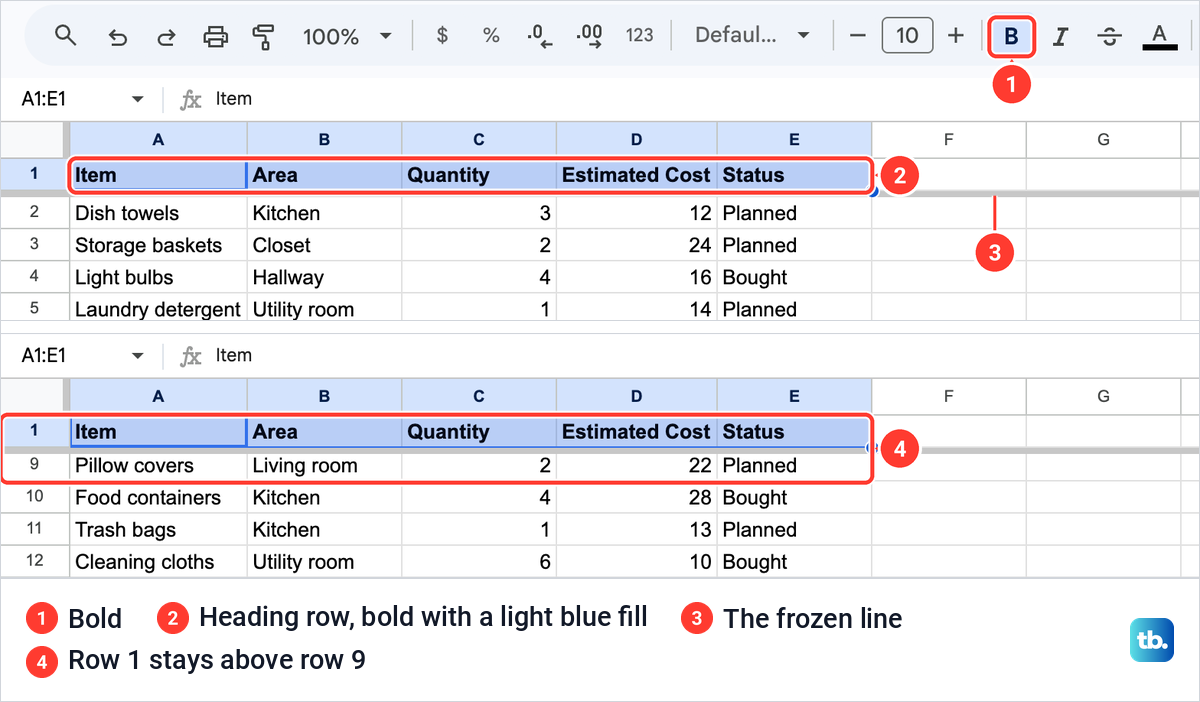This screenshot has width=1200, height=702.
Task: Select column C header in the upper sheet
Action: pyautogui.click(x=479, y=140)
